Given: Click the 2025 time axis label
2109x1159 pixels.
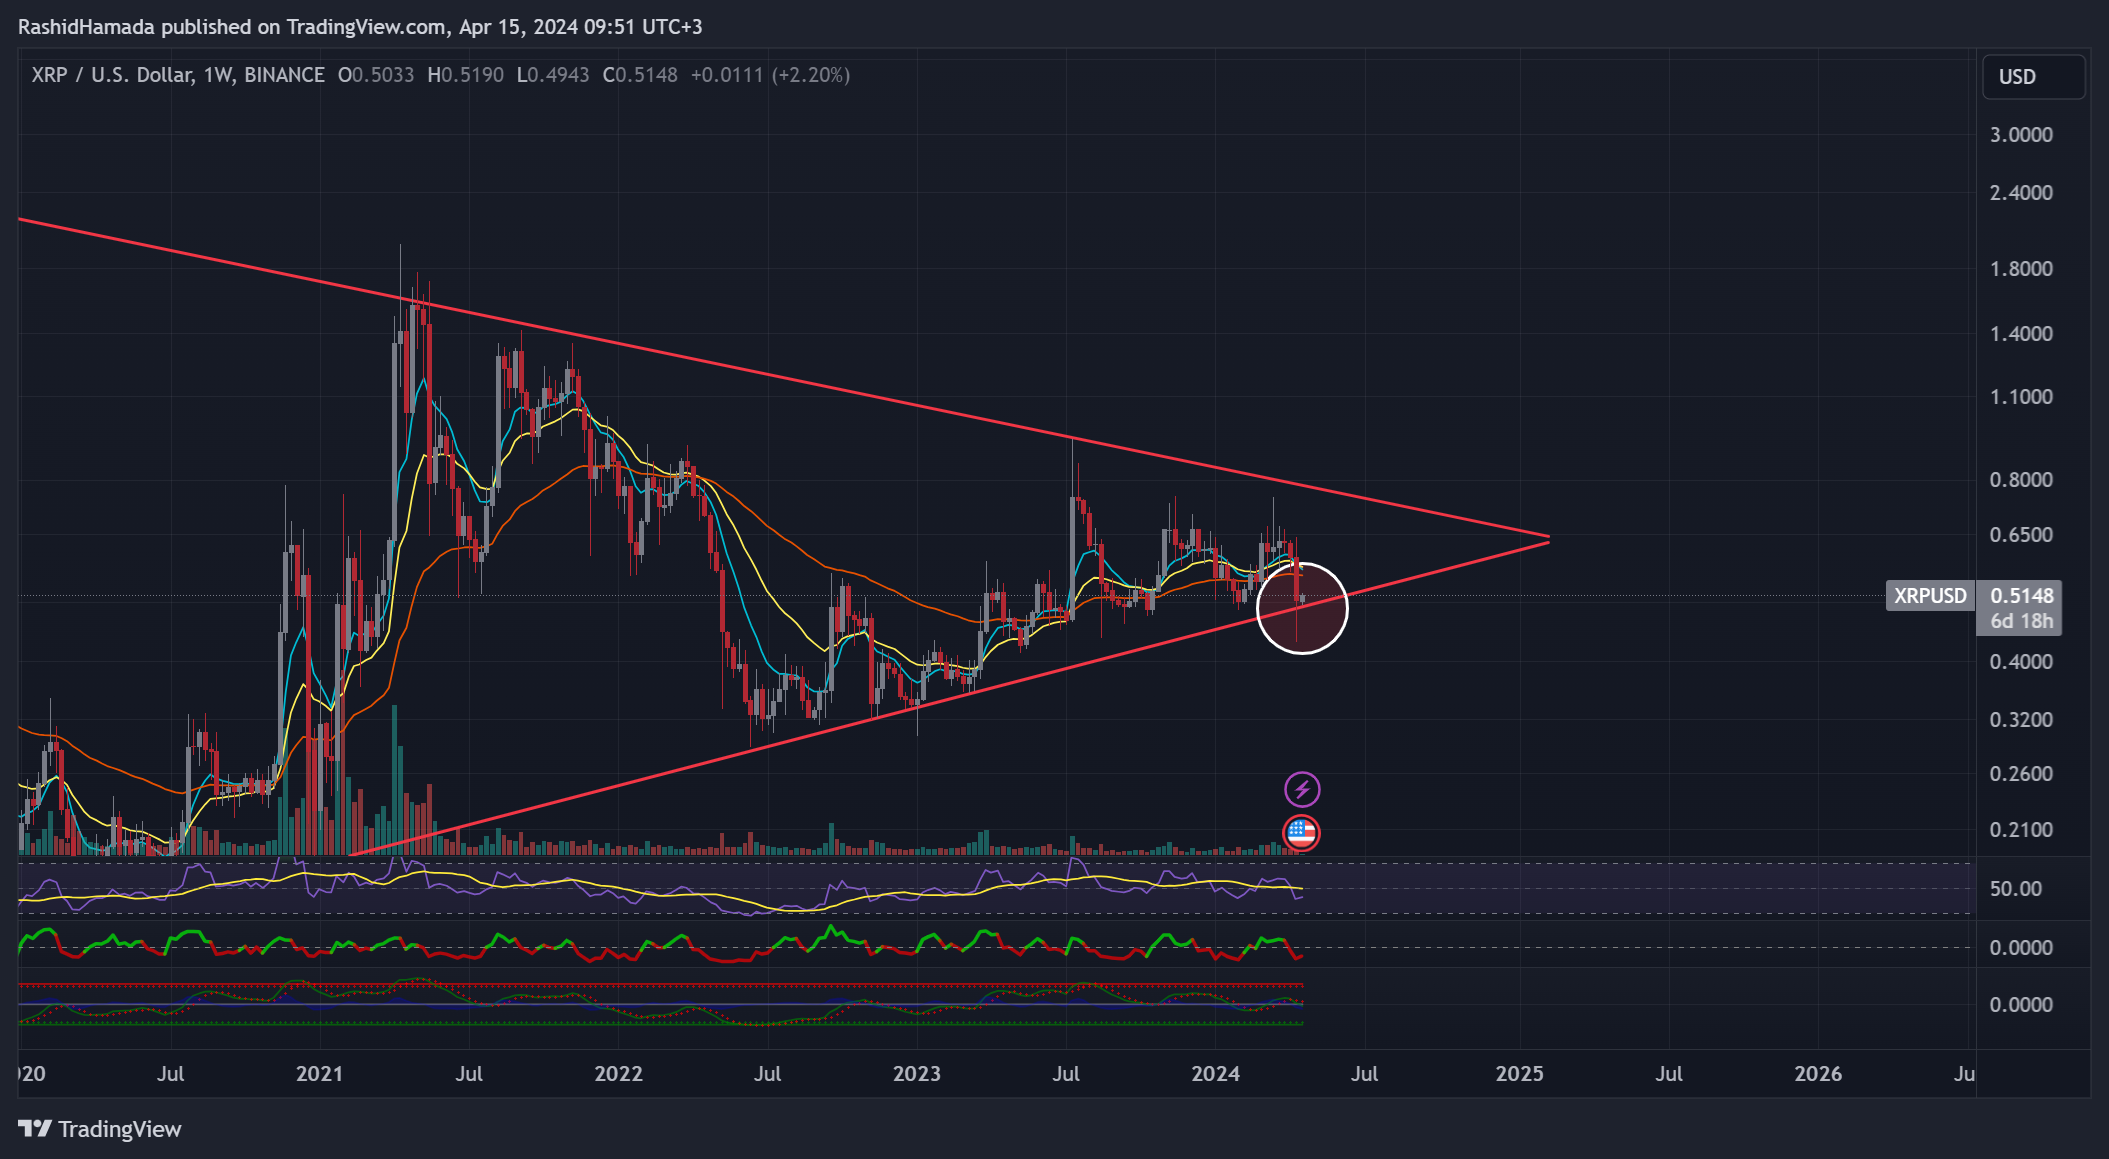Looking at the screenshot, I should click(x=1519, y=1074).
